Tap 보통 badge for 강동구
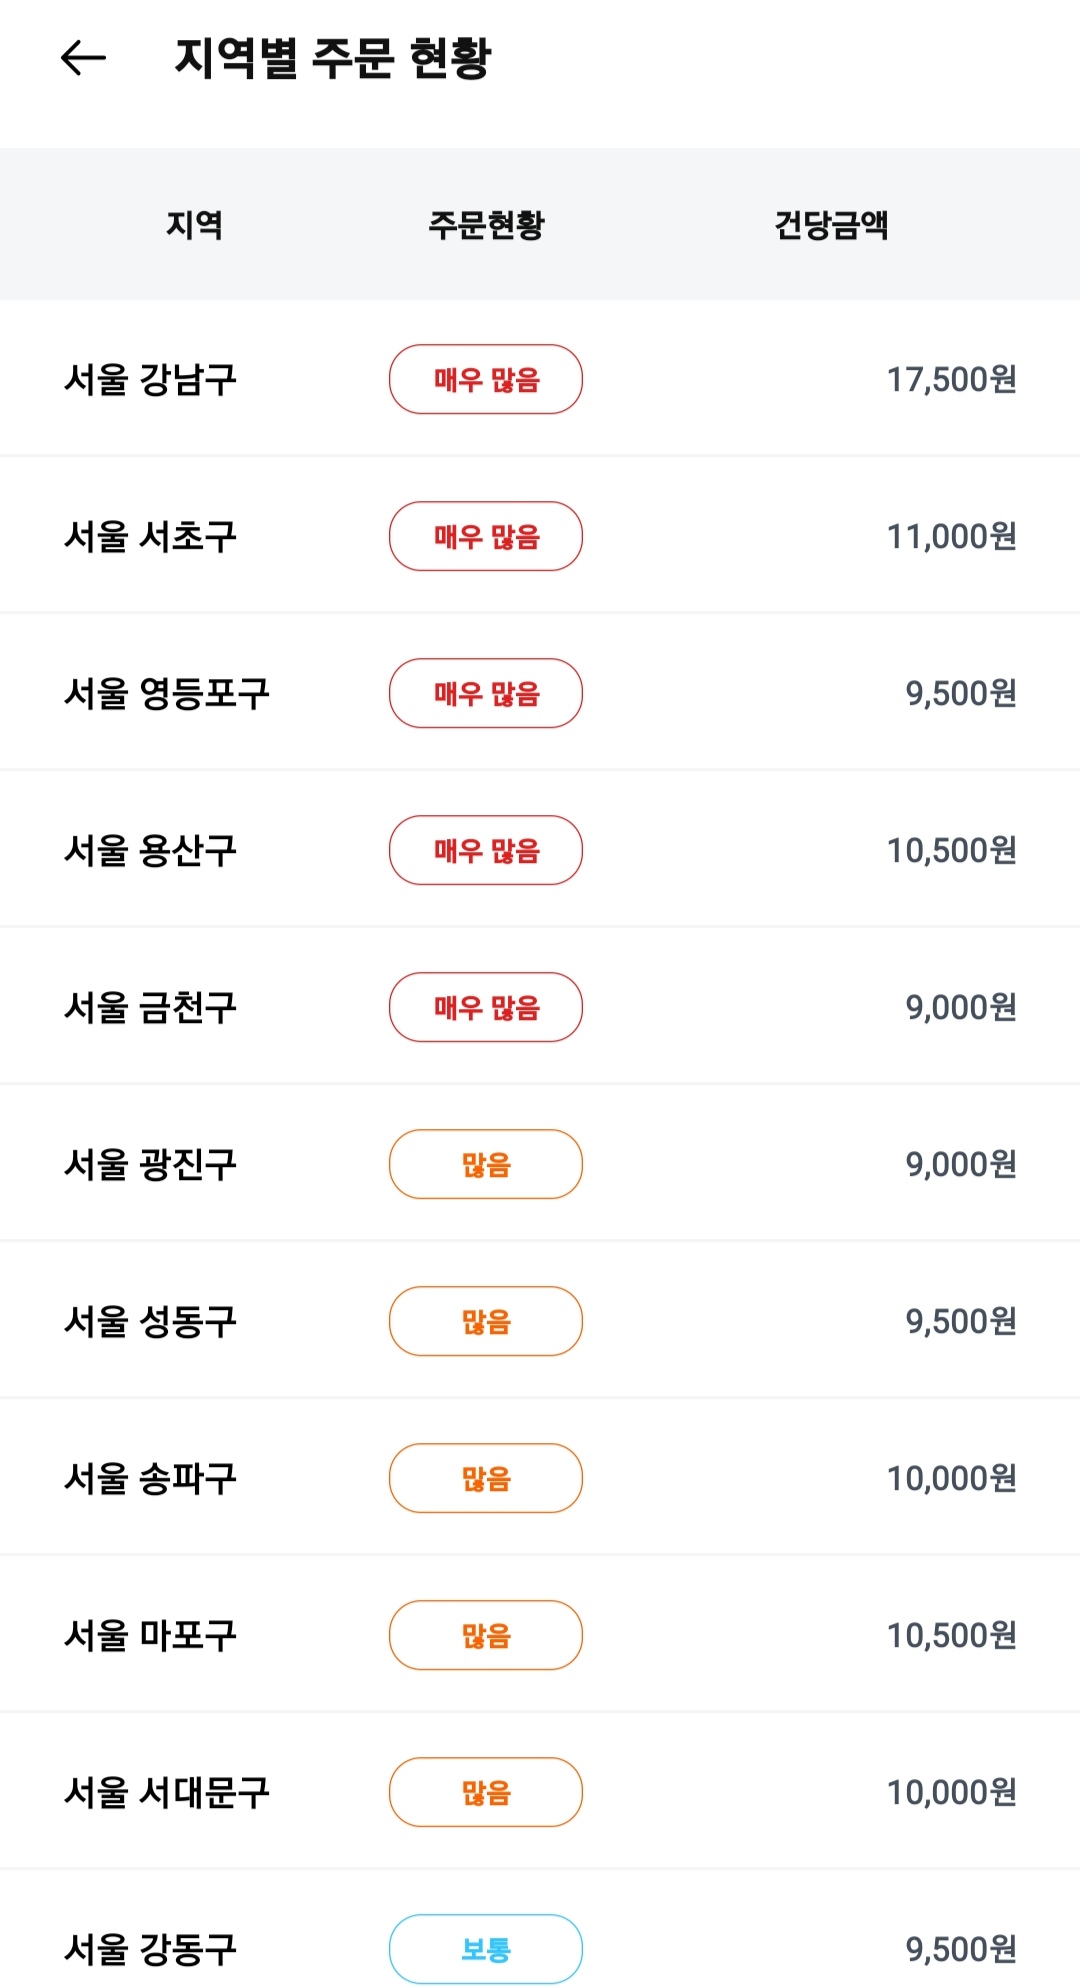 coord(486,1949)
